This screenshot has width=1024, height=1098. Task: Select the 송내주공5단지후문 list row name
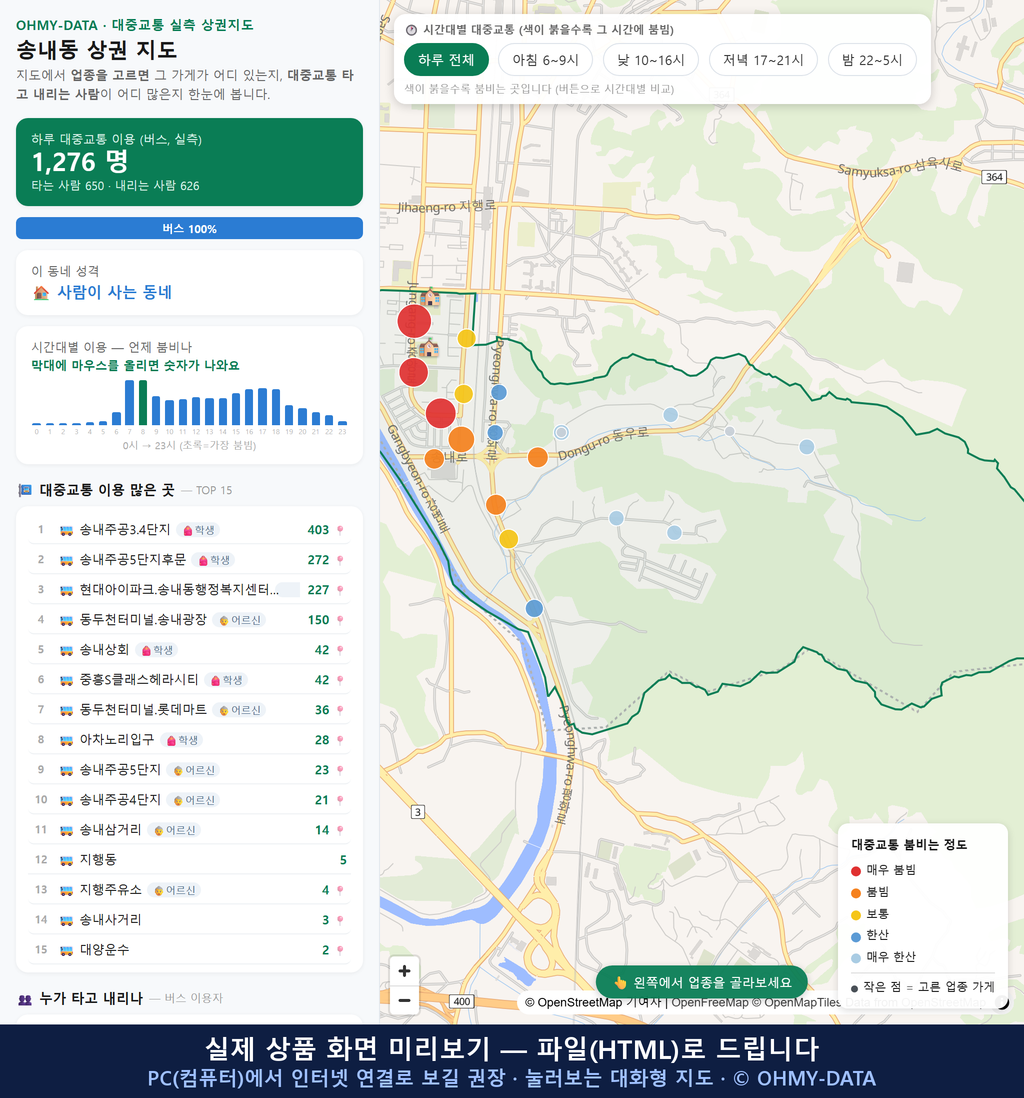pyautogui.click(x=132, y=560)
